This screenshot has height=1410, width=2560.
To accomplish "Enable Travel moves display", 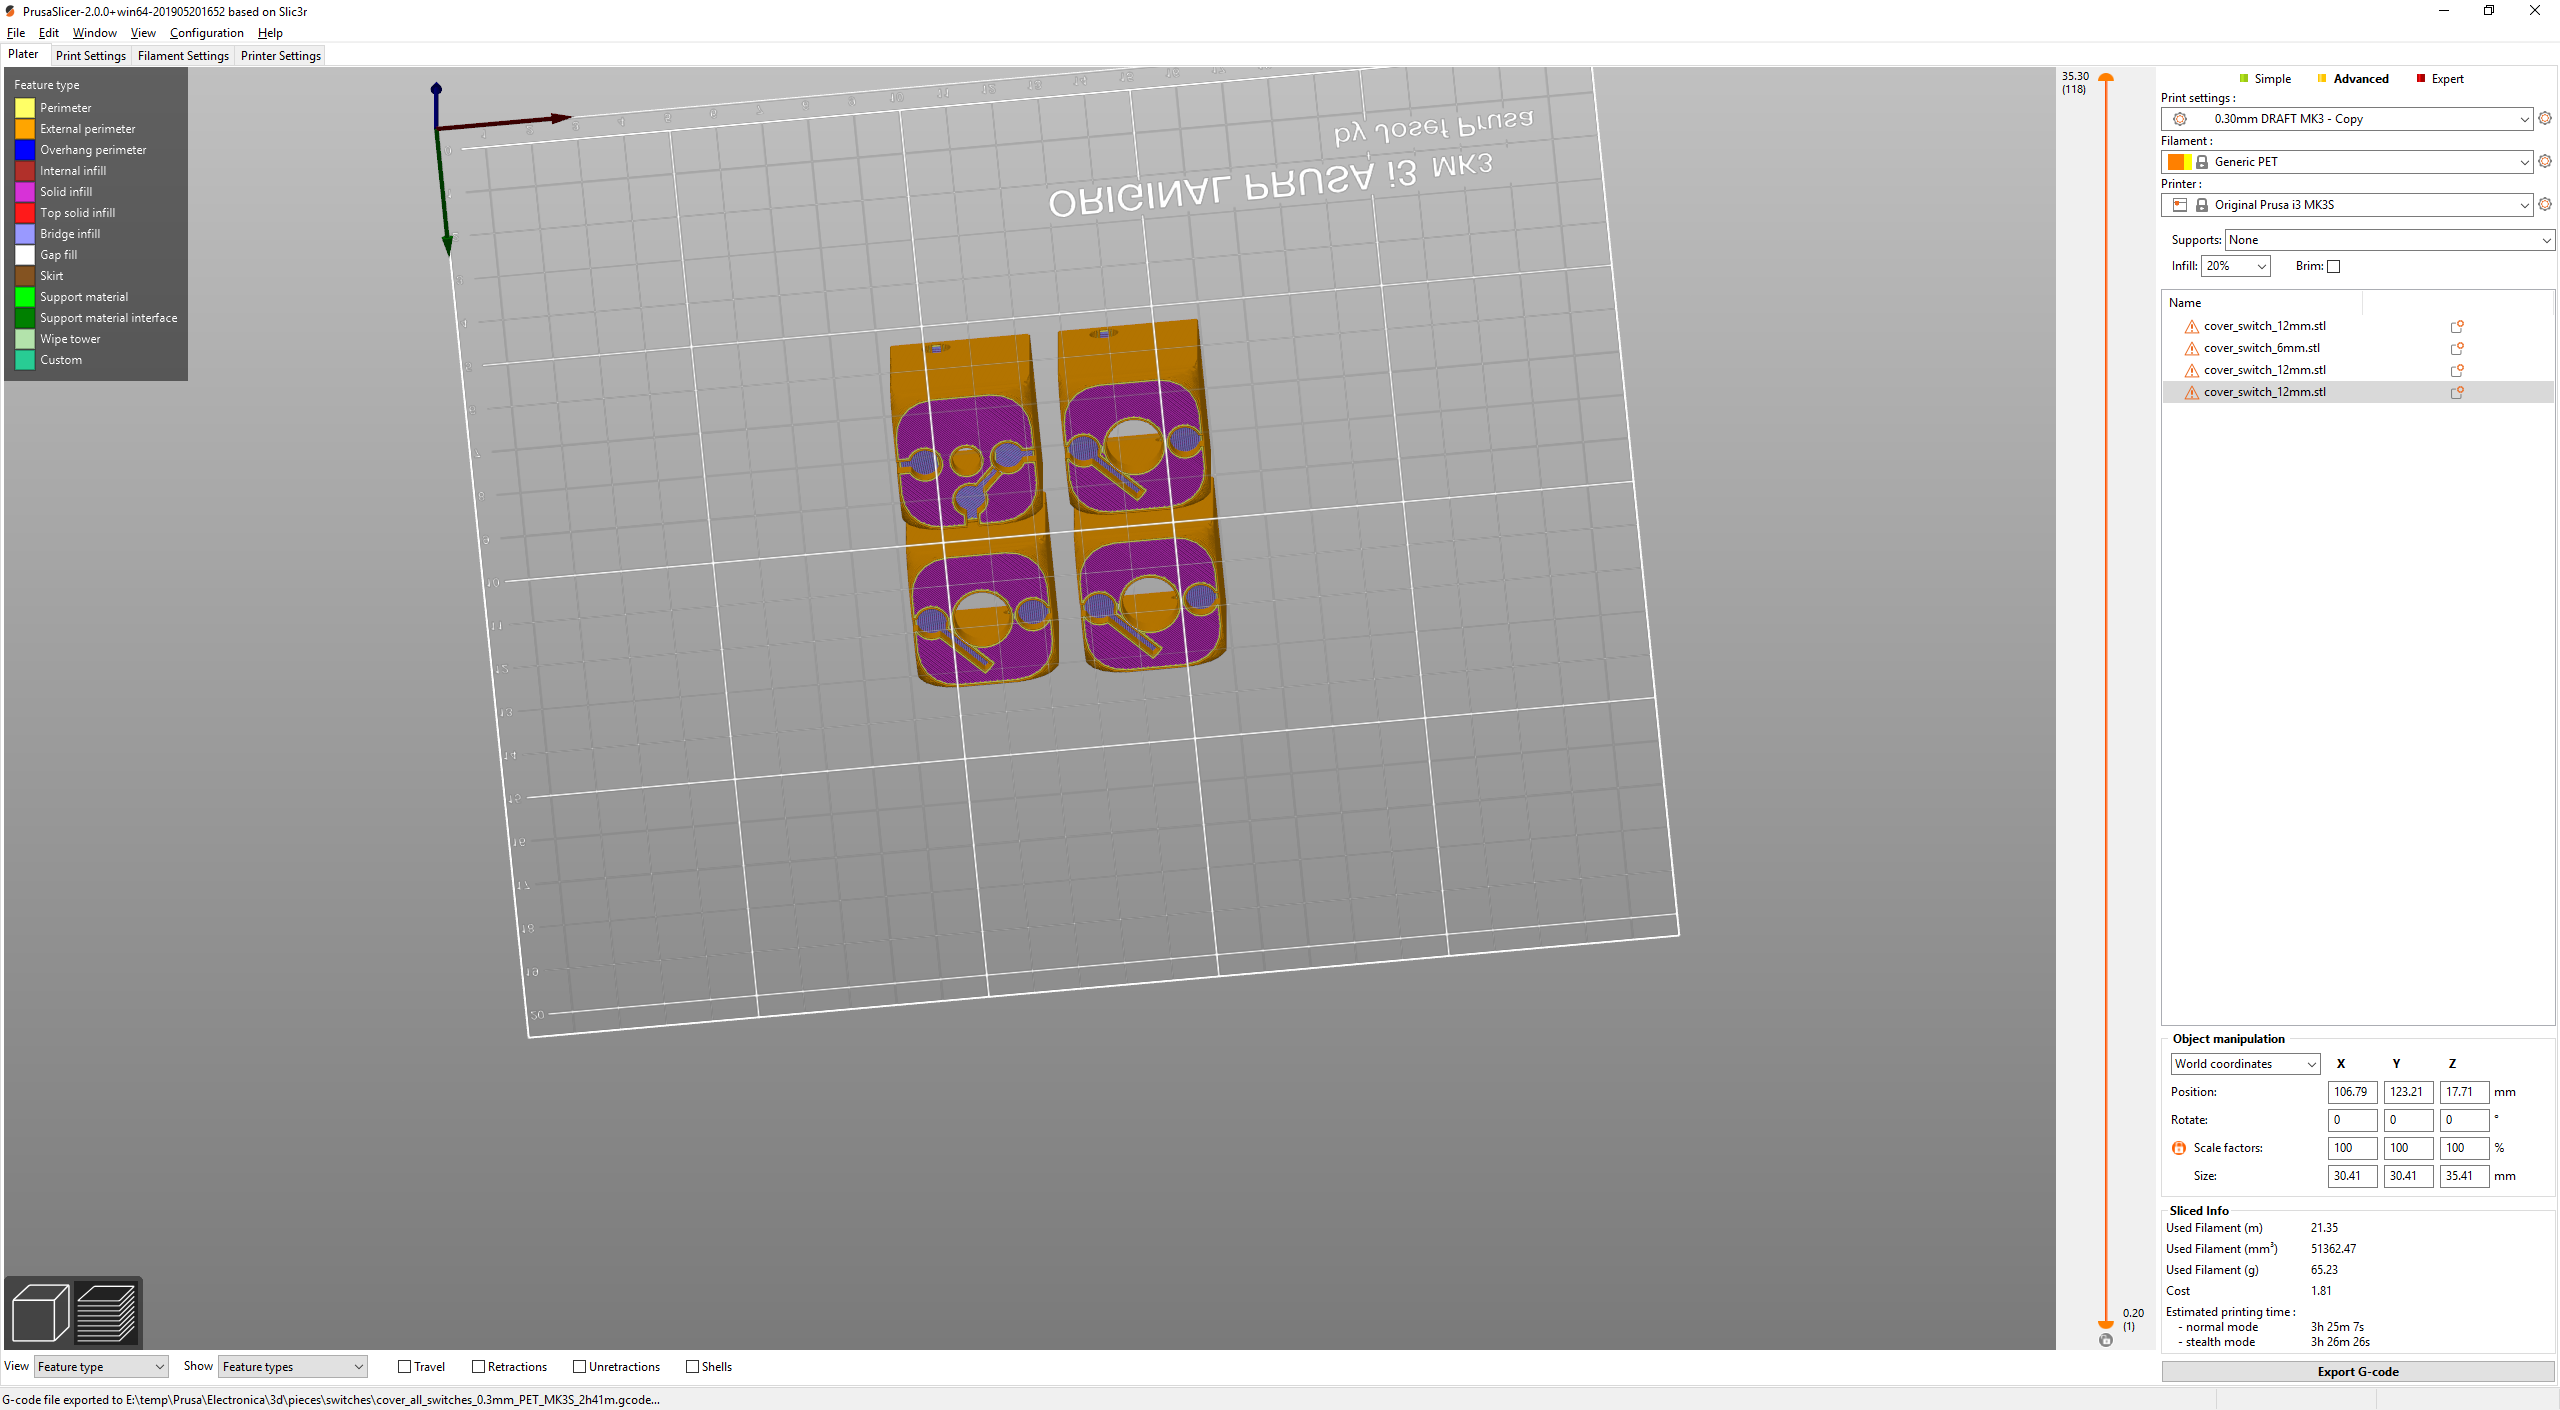I will pyautogui.click(x=405, y=1367).
